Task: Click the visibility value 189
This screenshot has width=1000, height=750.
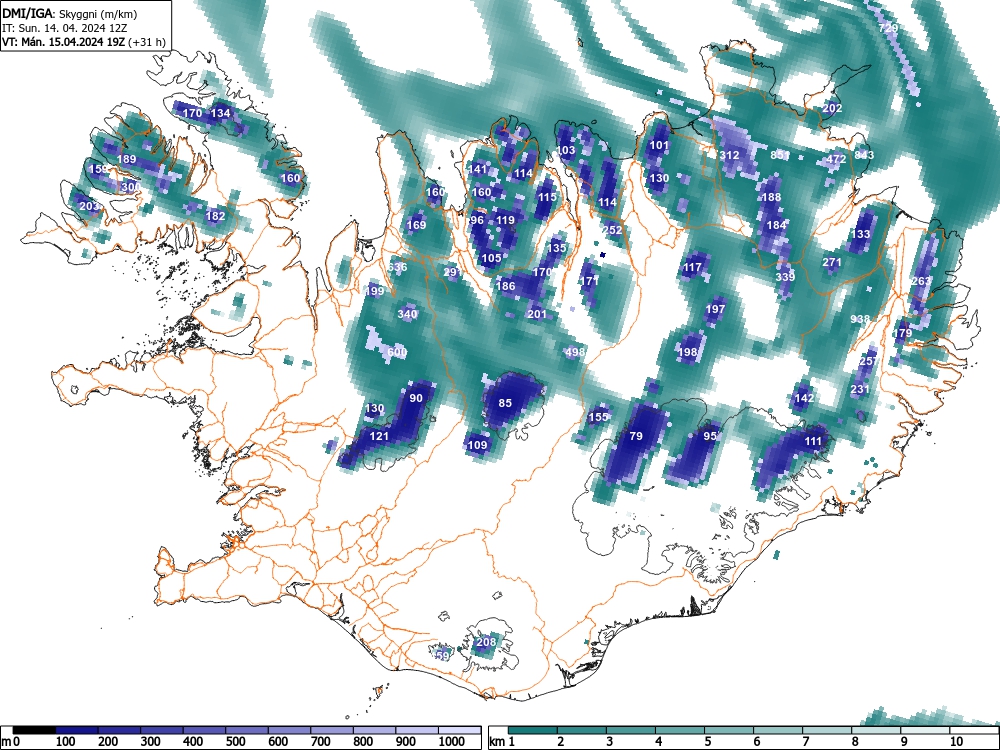Action: 126,159
